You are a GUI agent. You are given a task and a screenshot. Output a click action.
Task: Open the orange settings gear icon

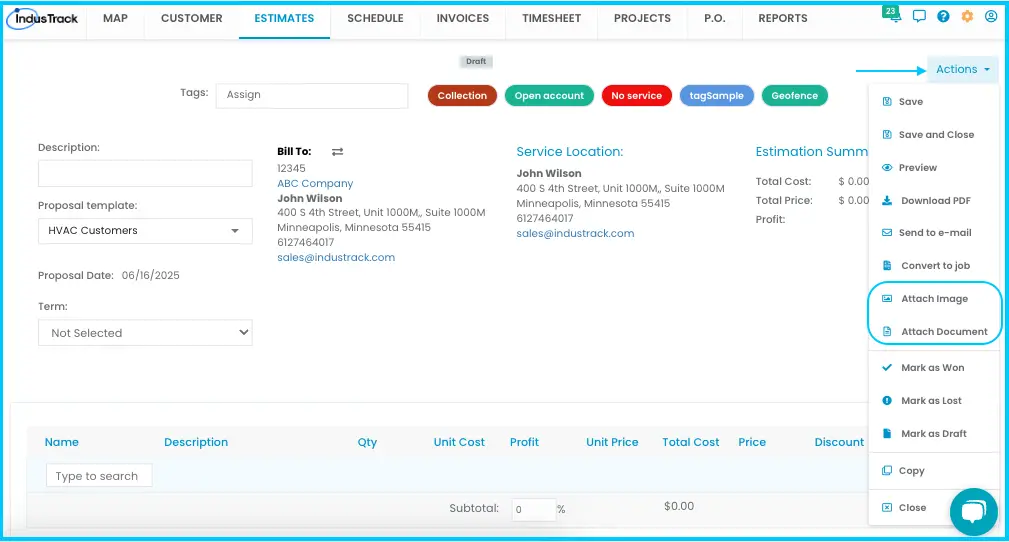point(967,17)
